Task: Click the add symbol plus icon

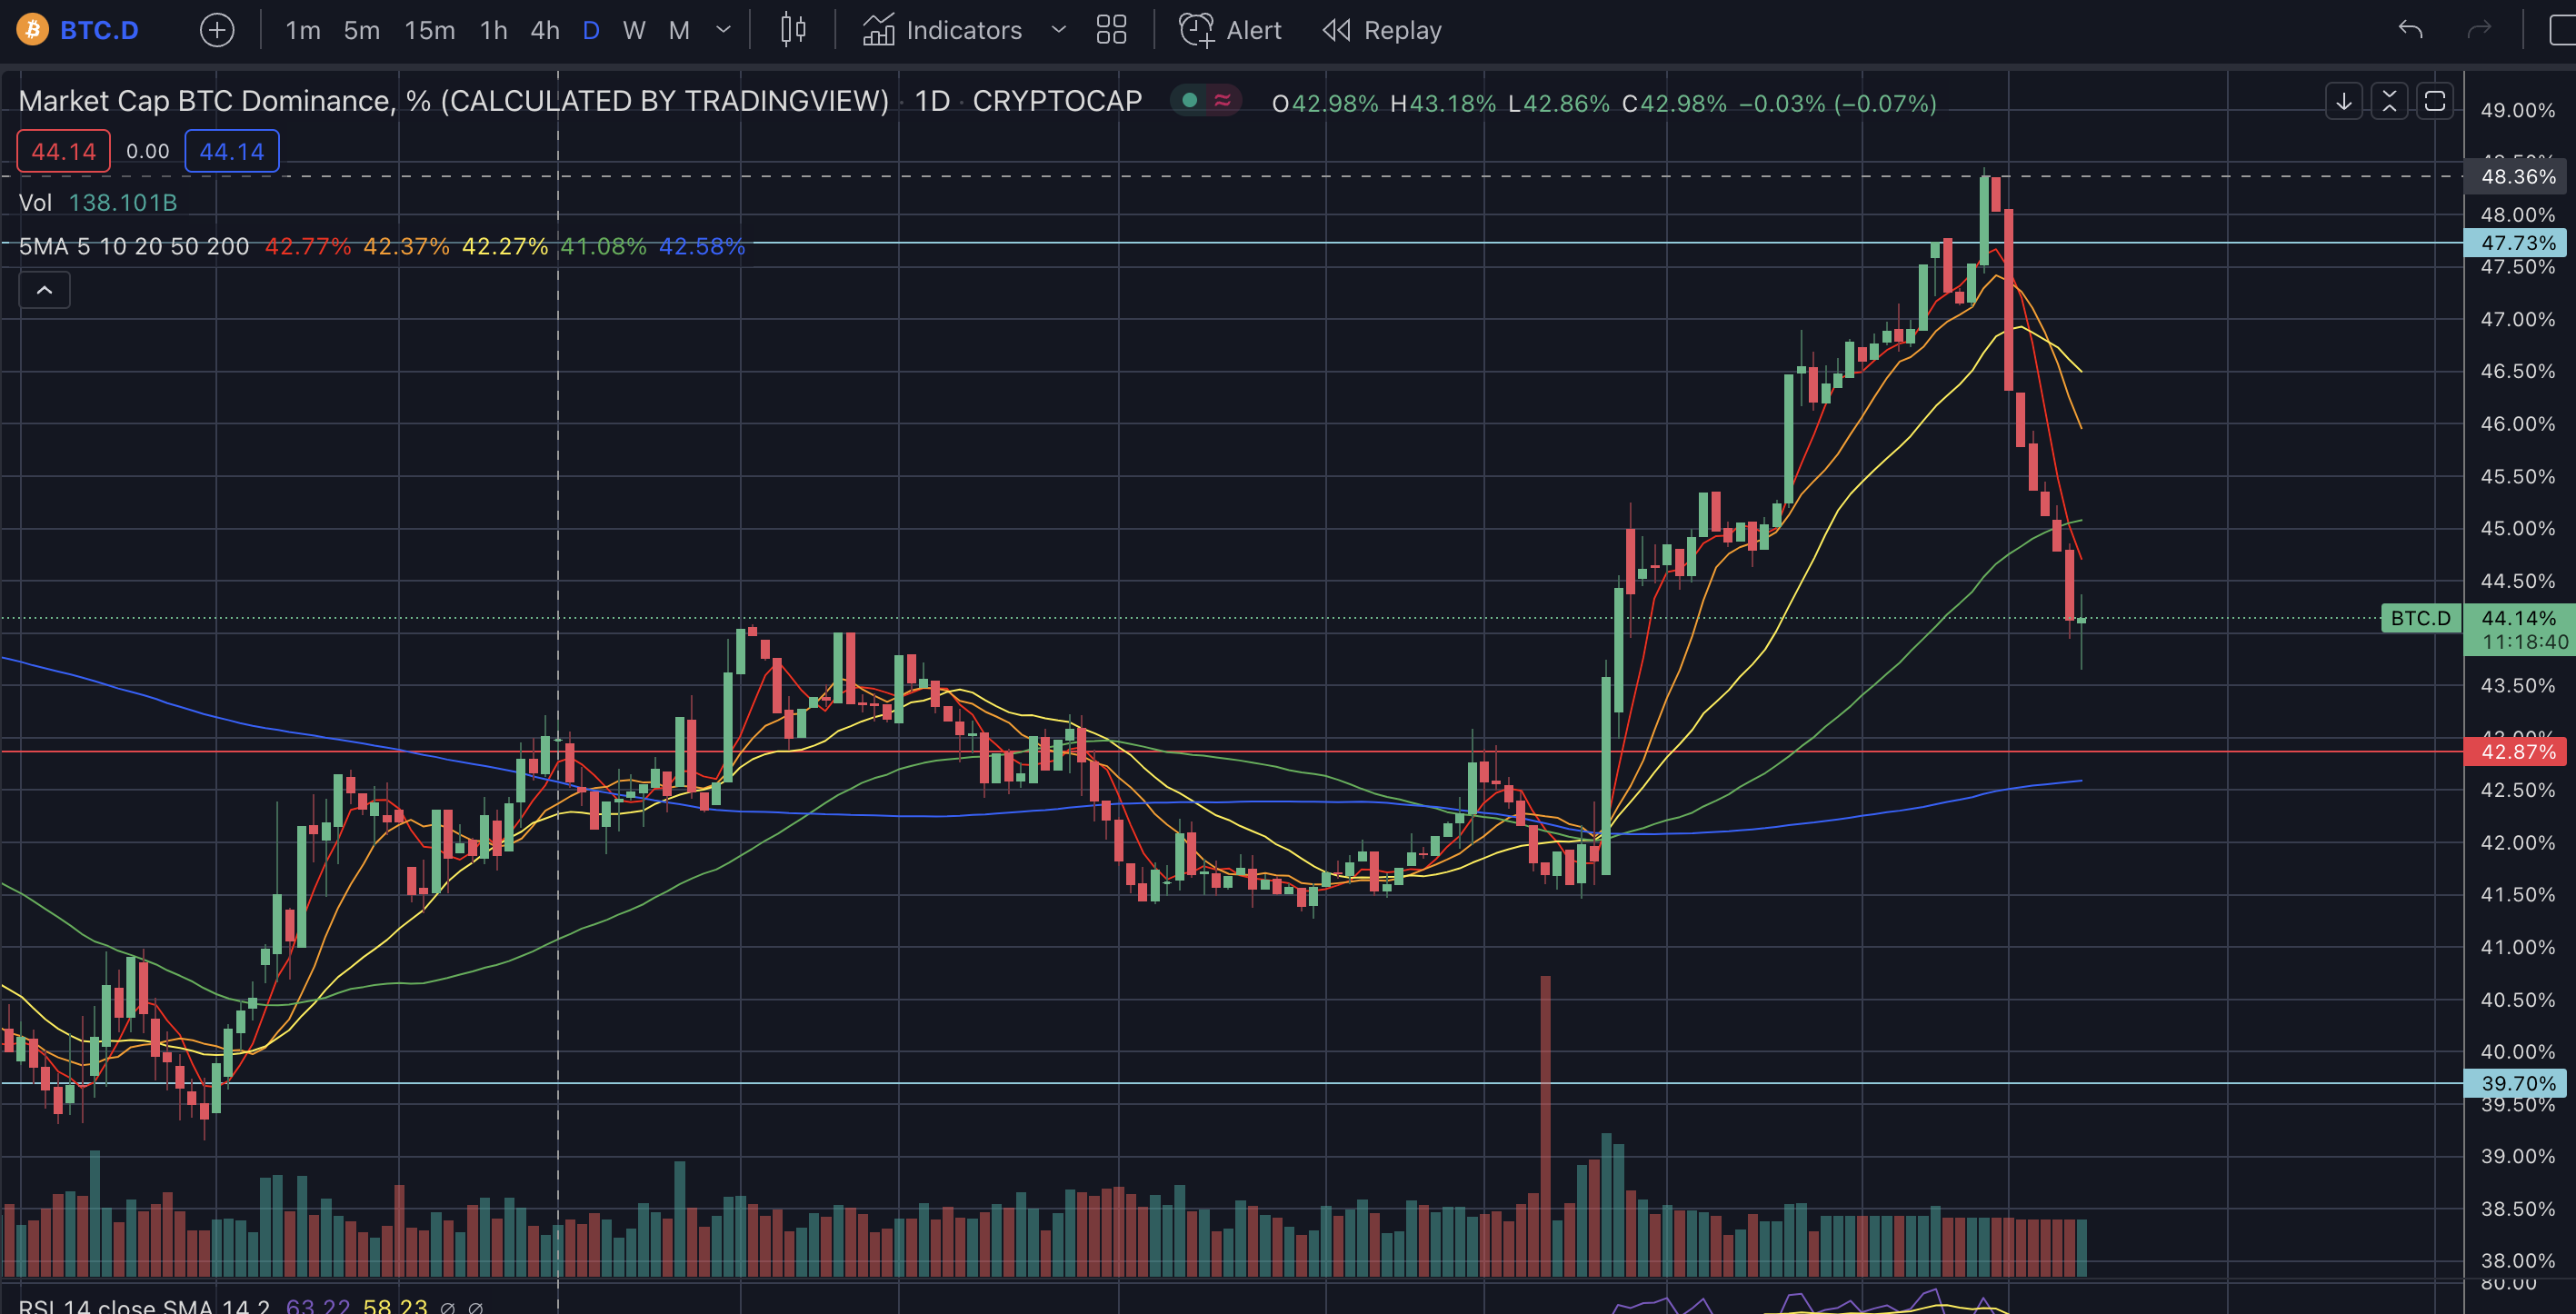Action: click(x=217, y=30)
